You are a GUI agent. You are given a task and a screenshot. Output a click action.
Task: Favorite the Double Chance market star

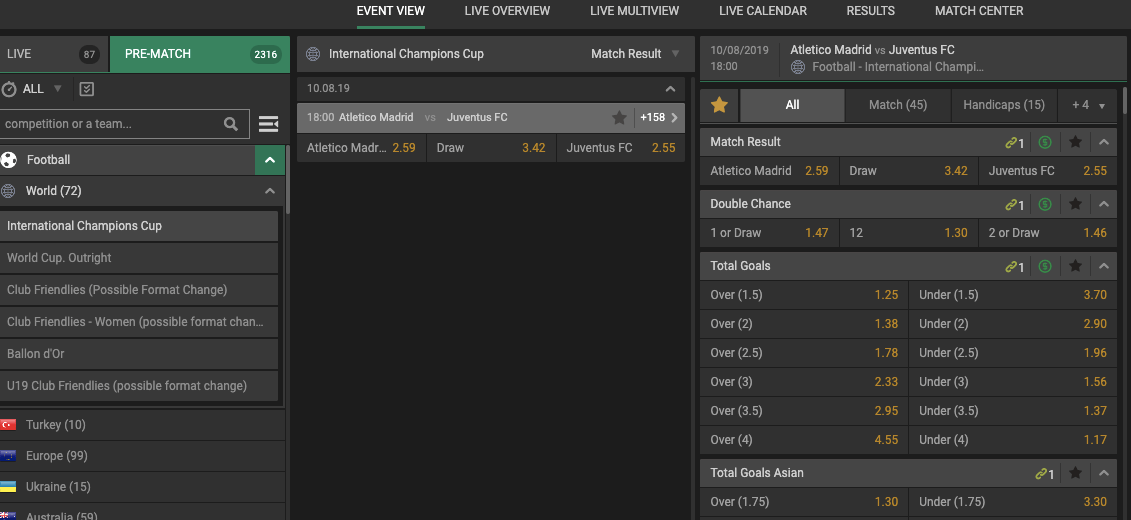1075,204
